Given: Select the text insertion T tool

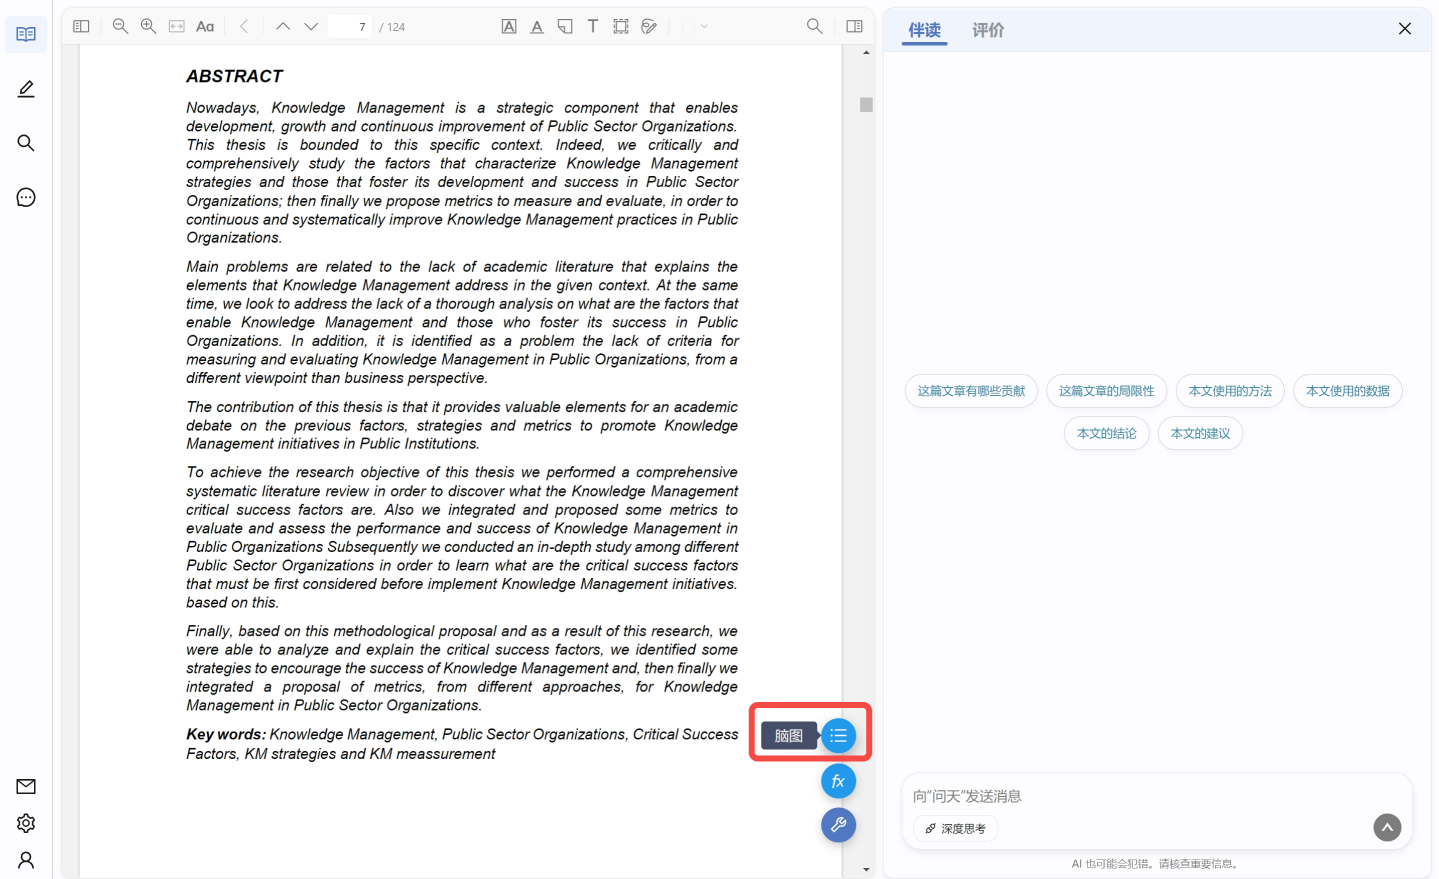Looking at the screenshot, I should [593, 26].
